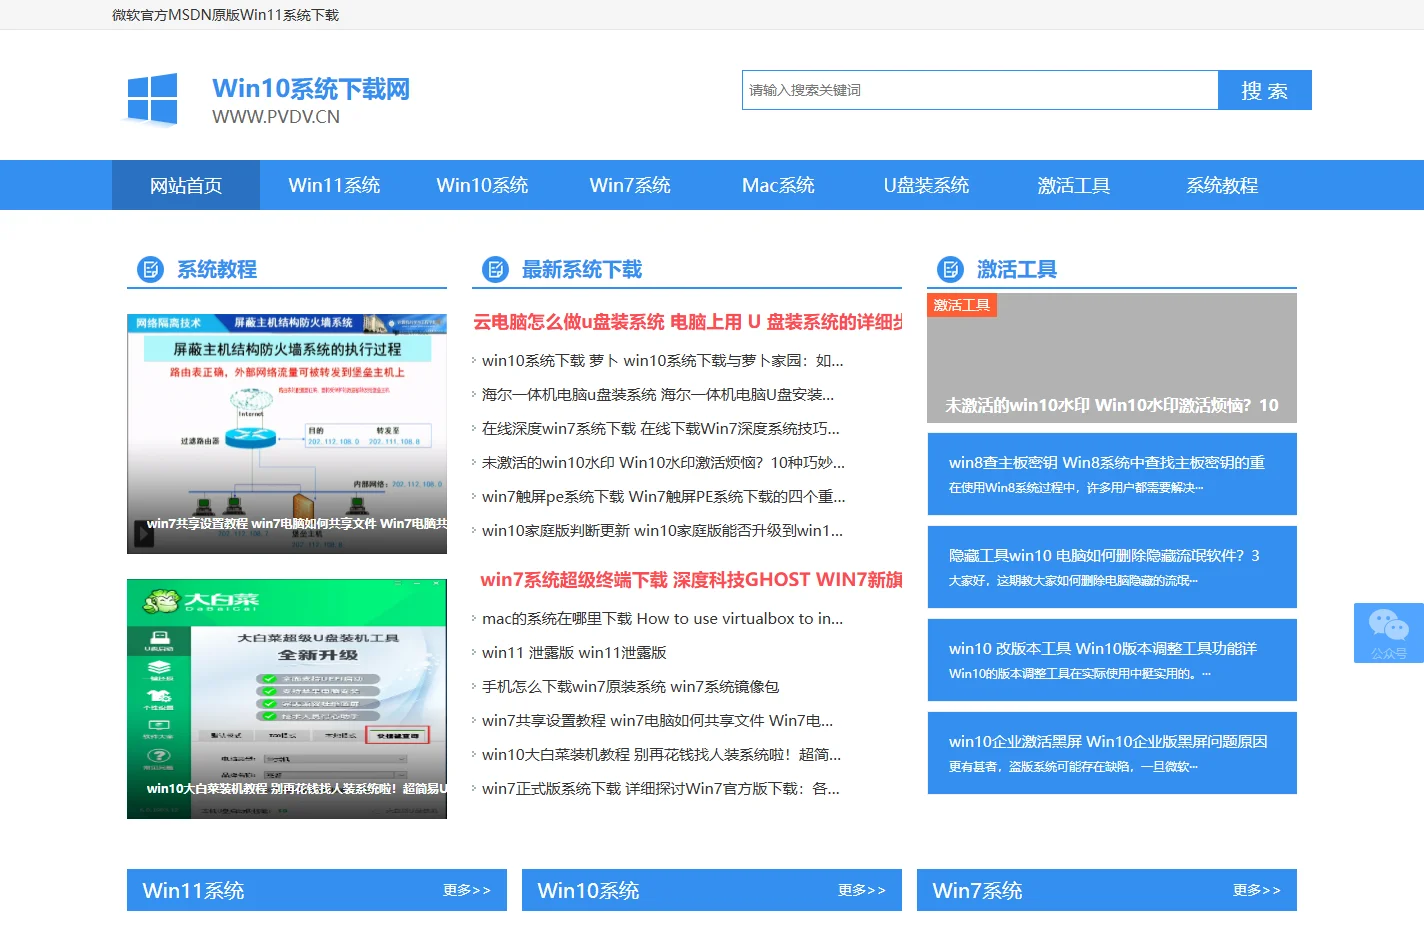Viewport: 1424px width, 933px height.
Task: Click the 搜索 search button
Action: pyautogui.click(x=1265, y=90)
